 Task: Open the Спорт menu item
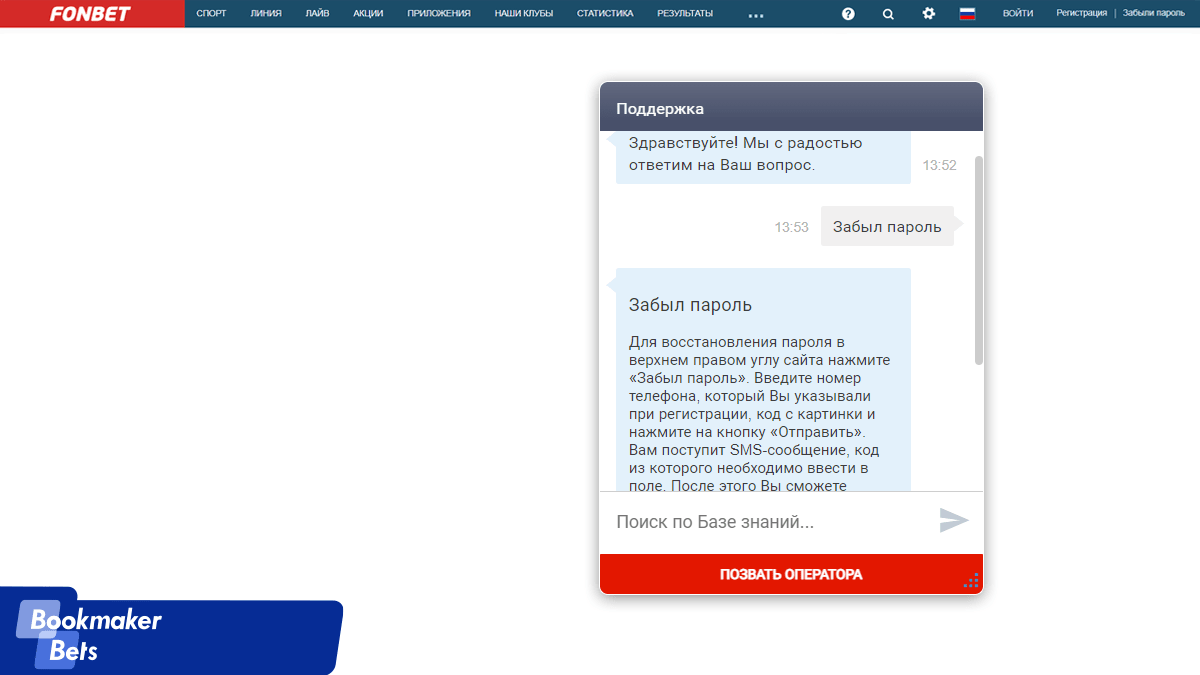211,14
